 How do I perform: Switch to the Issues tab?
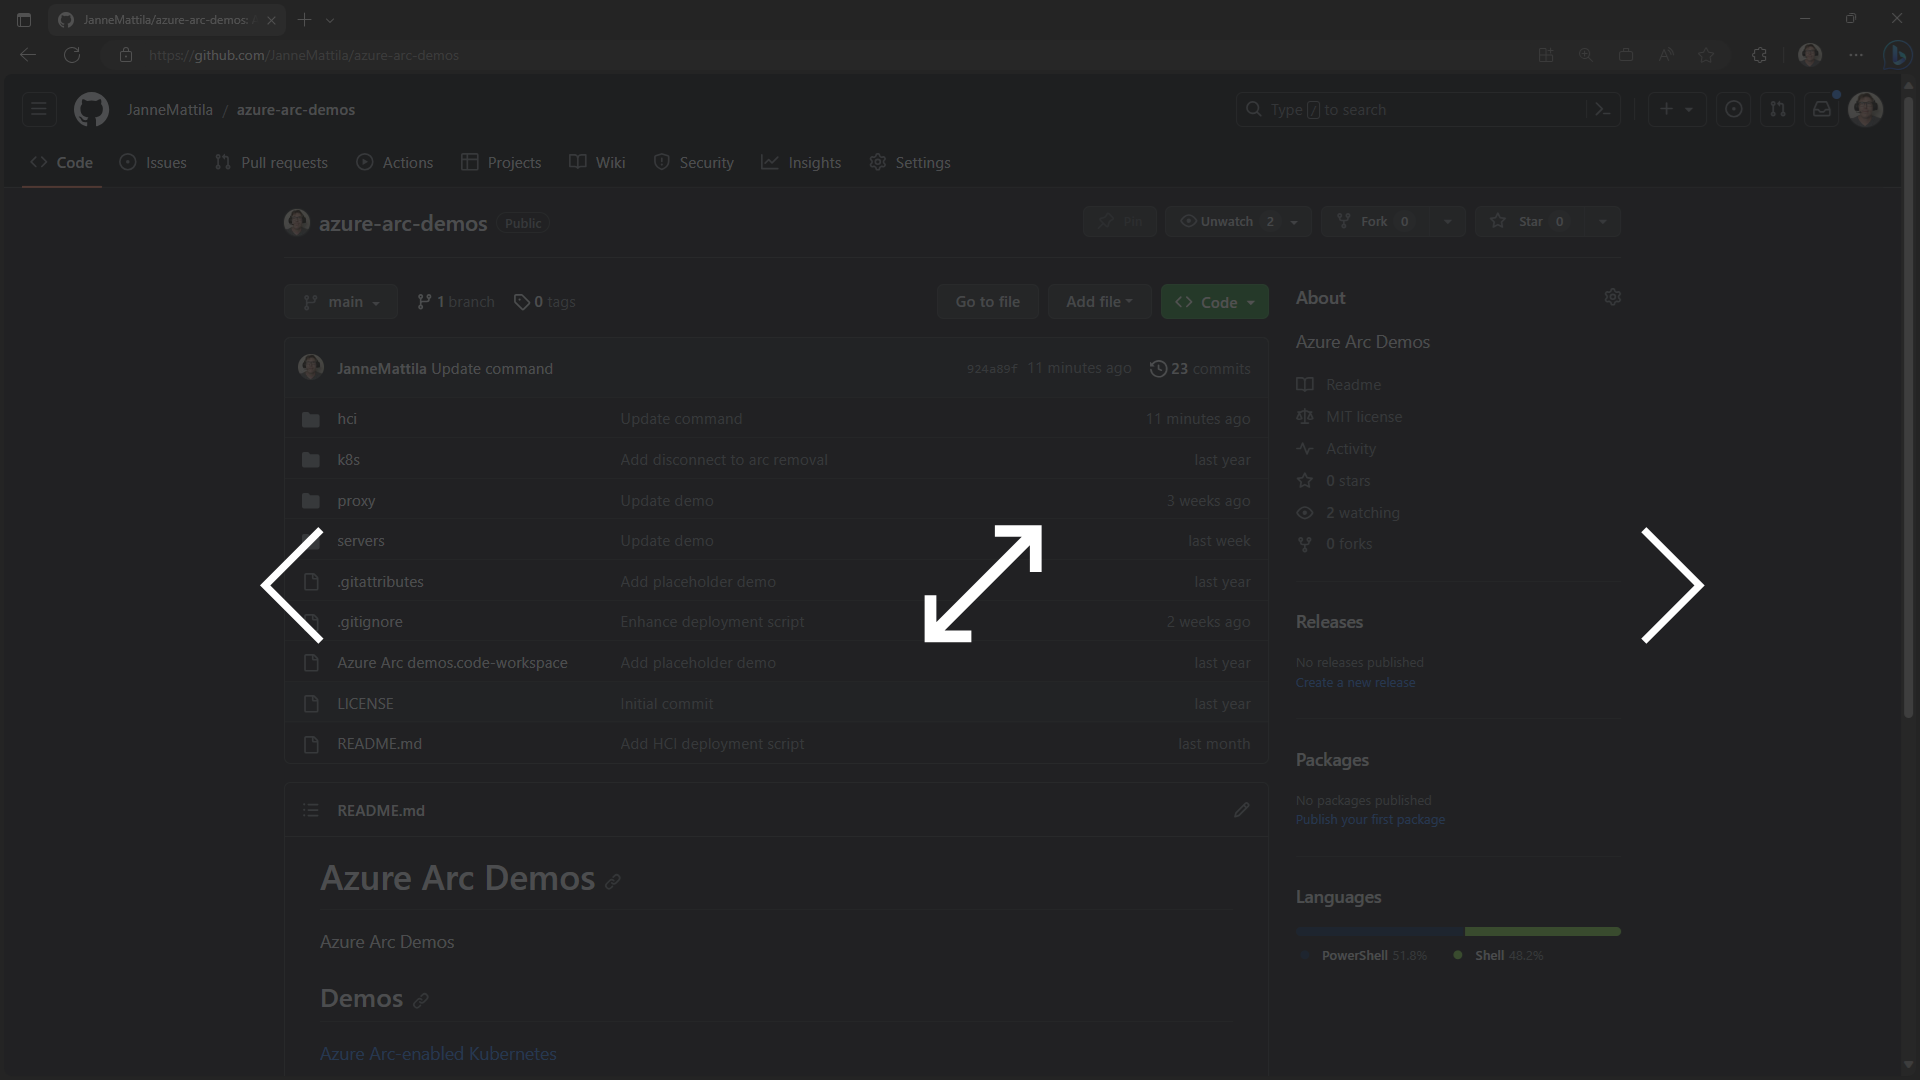153,162
